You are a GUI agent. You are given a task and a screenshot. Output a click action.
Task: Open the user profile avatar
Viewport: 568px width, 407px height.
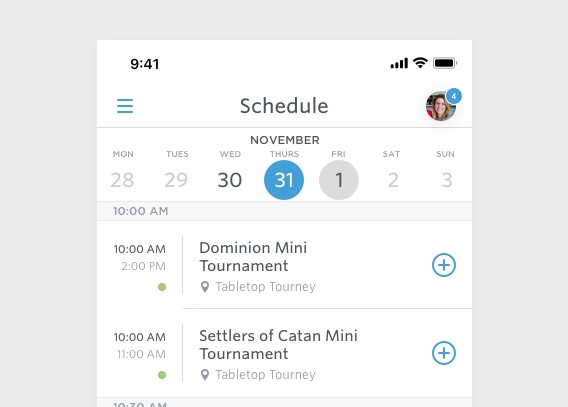pyautogui.click(x=440, y=106)
